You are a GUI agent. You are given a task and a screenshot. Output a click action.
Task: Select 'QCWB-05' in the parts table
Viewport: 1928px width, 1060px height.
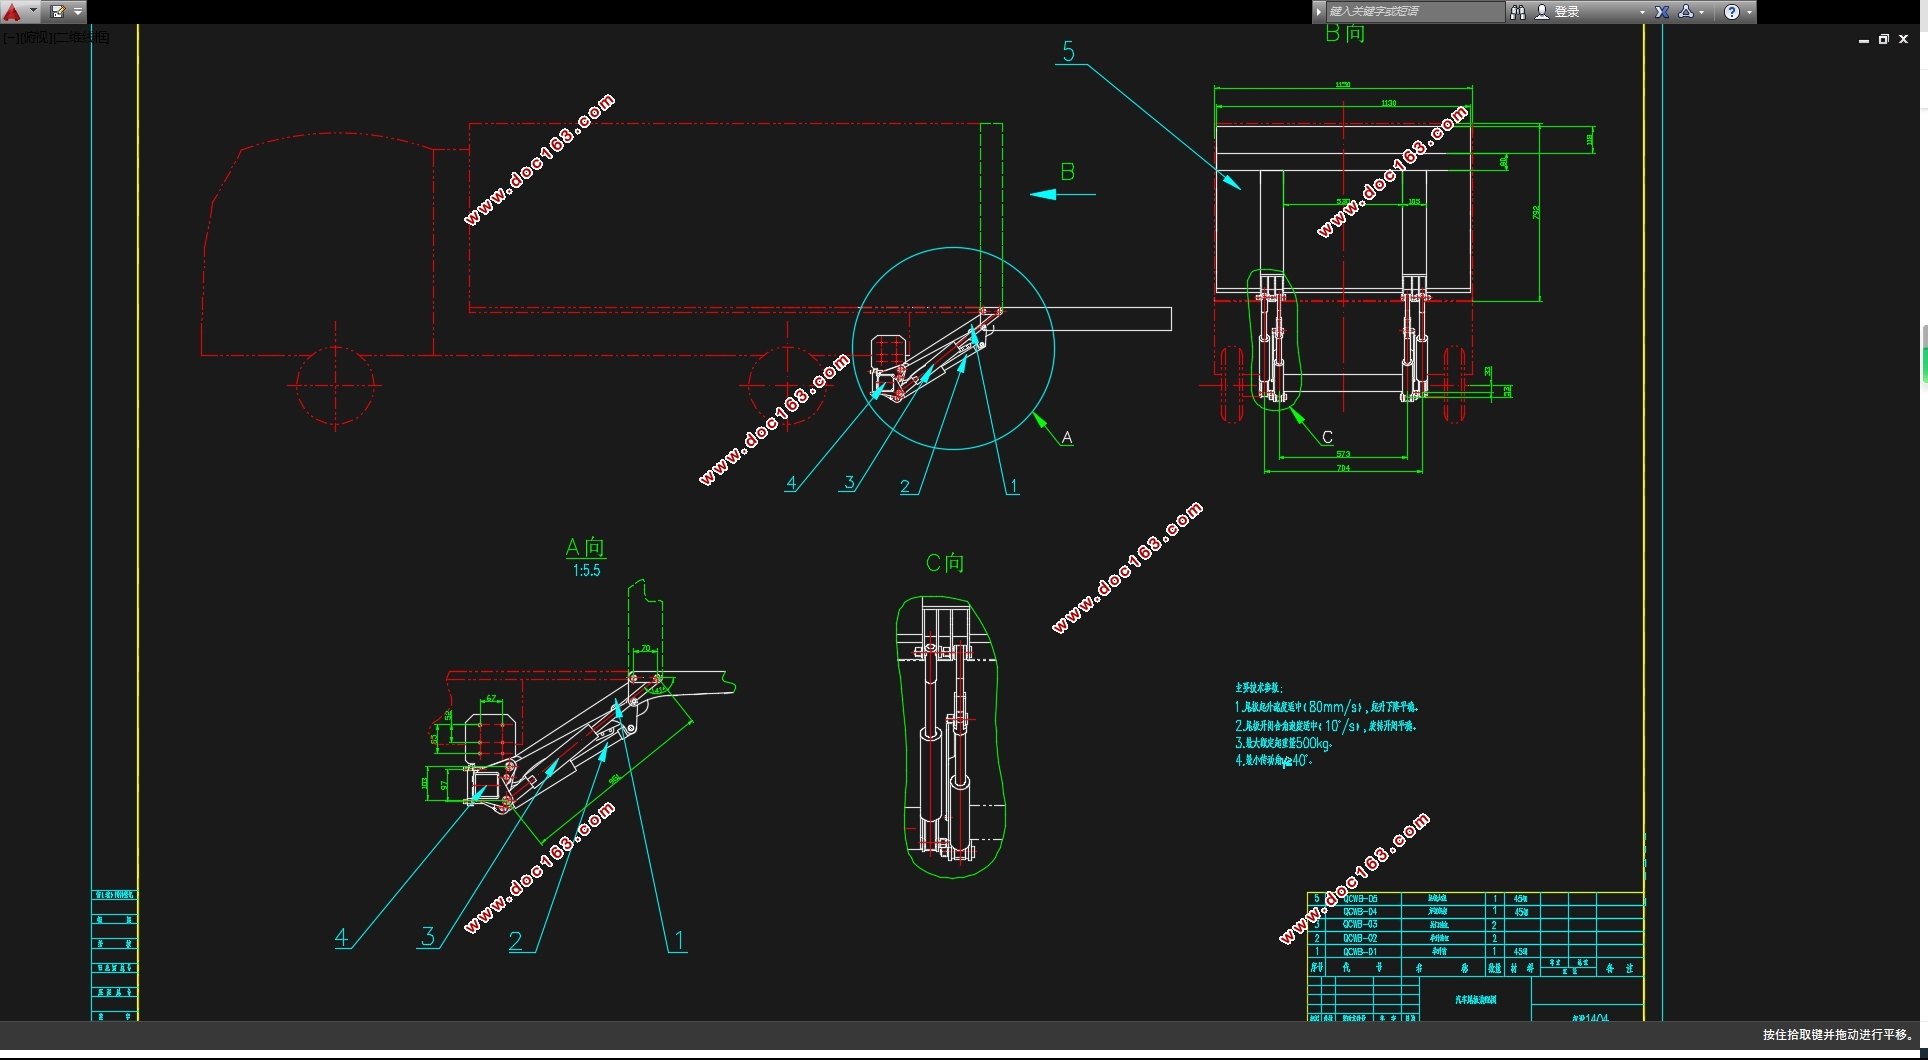tap(1360, 899)
